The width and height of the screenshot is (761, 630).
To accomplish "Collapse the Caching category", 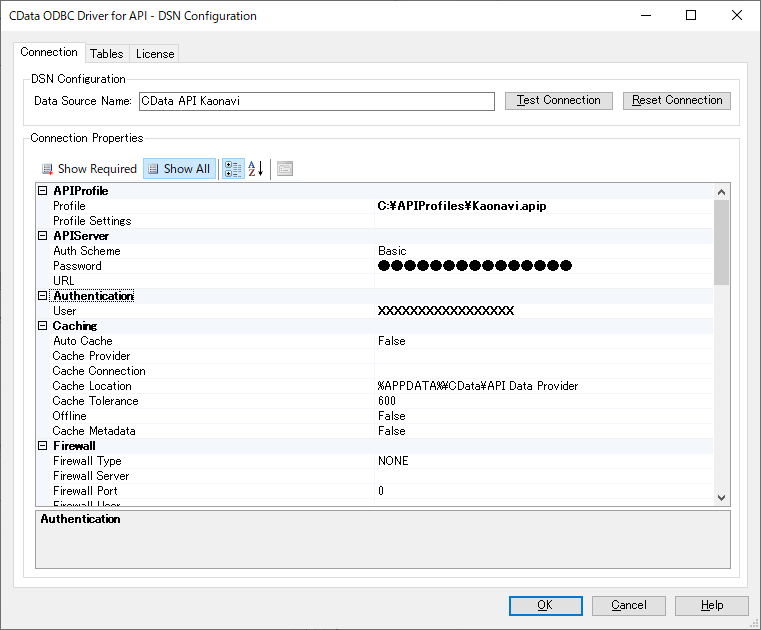I will coord(43,326).
